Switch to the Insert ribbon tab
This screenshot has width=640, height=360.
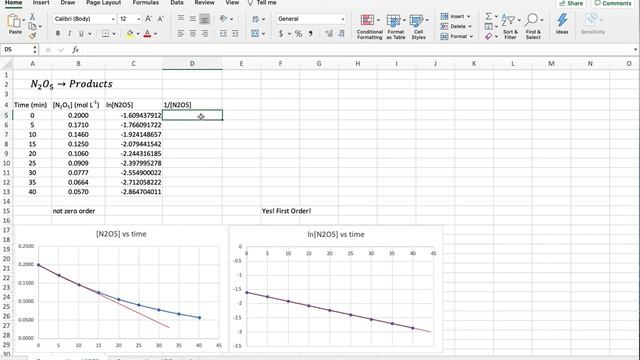(41, 3)
